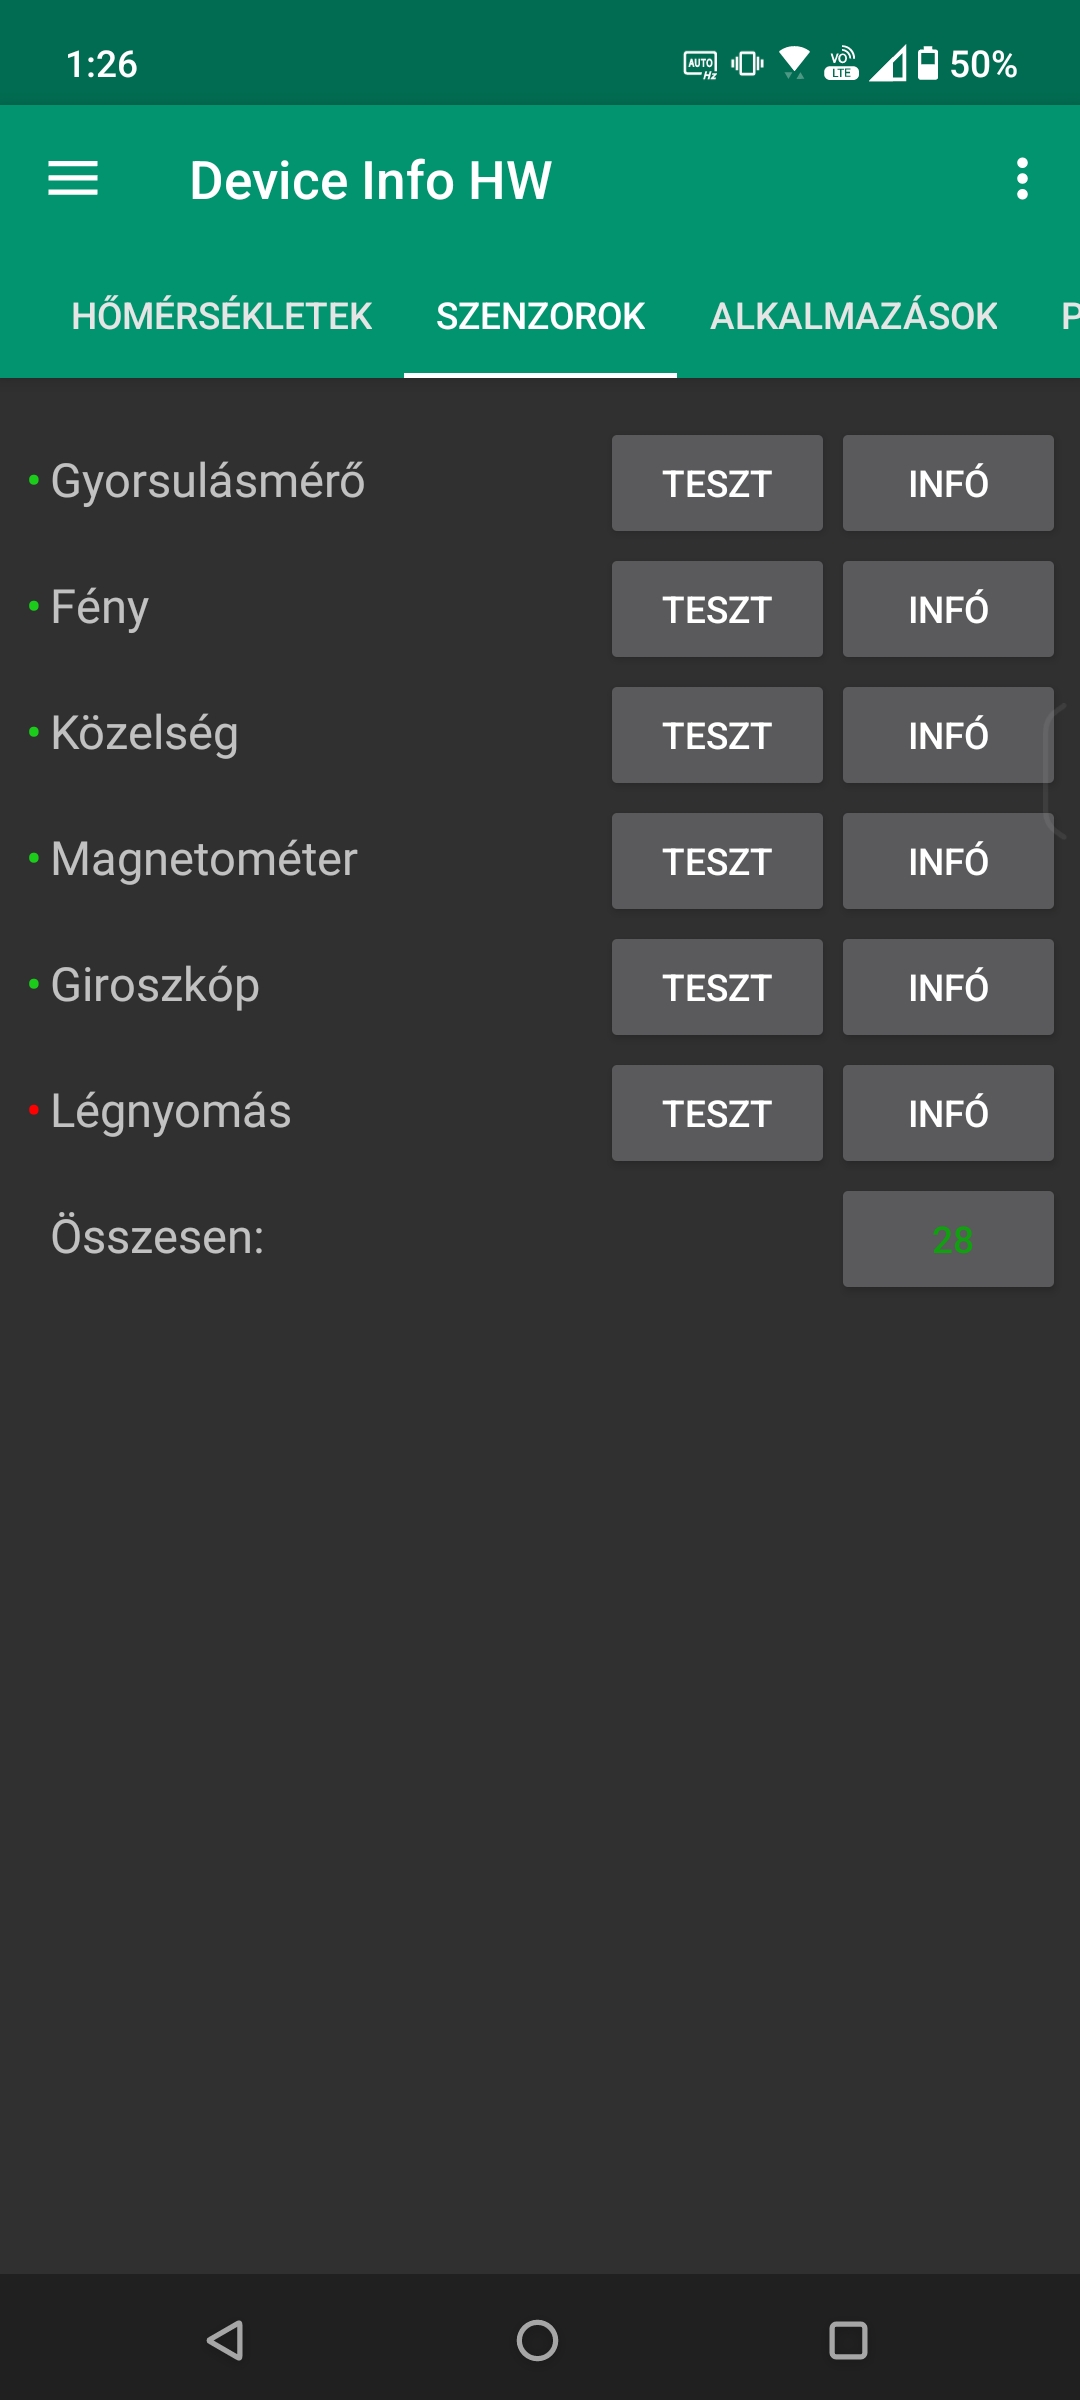The height and width of the screenshot is (2400, 1080).
Task: Open the hamburger navigation menu
Action: pos(73,179)
